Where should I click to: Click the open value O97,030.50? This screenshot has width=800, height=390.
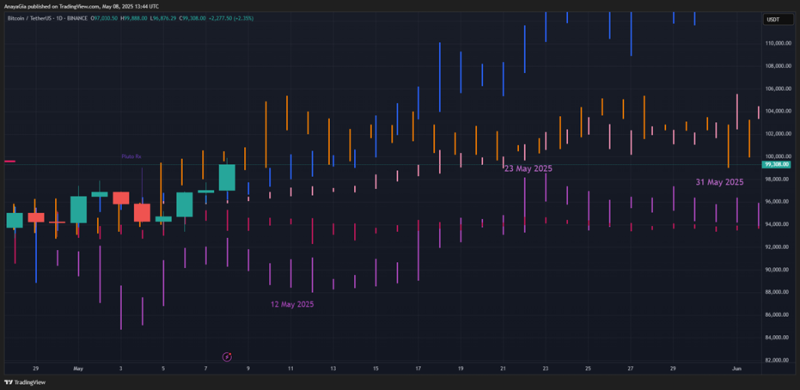105,18
